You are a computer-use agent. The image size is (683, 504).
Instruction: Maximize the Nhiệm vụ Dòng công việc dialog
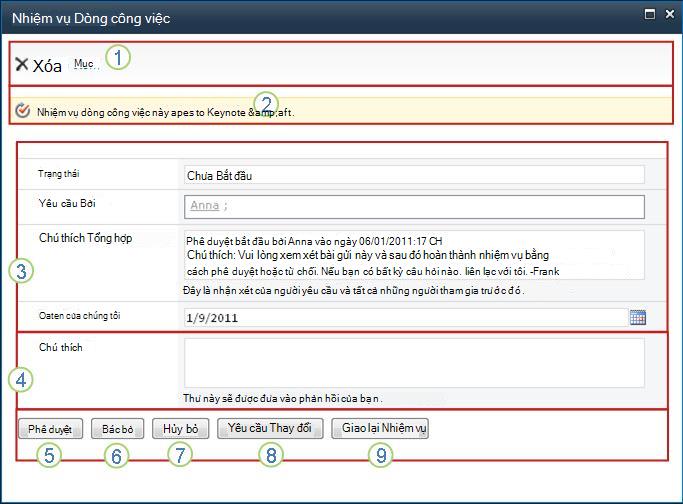point(649,14)
